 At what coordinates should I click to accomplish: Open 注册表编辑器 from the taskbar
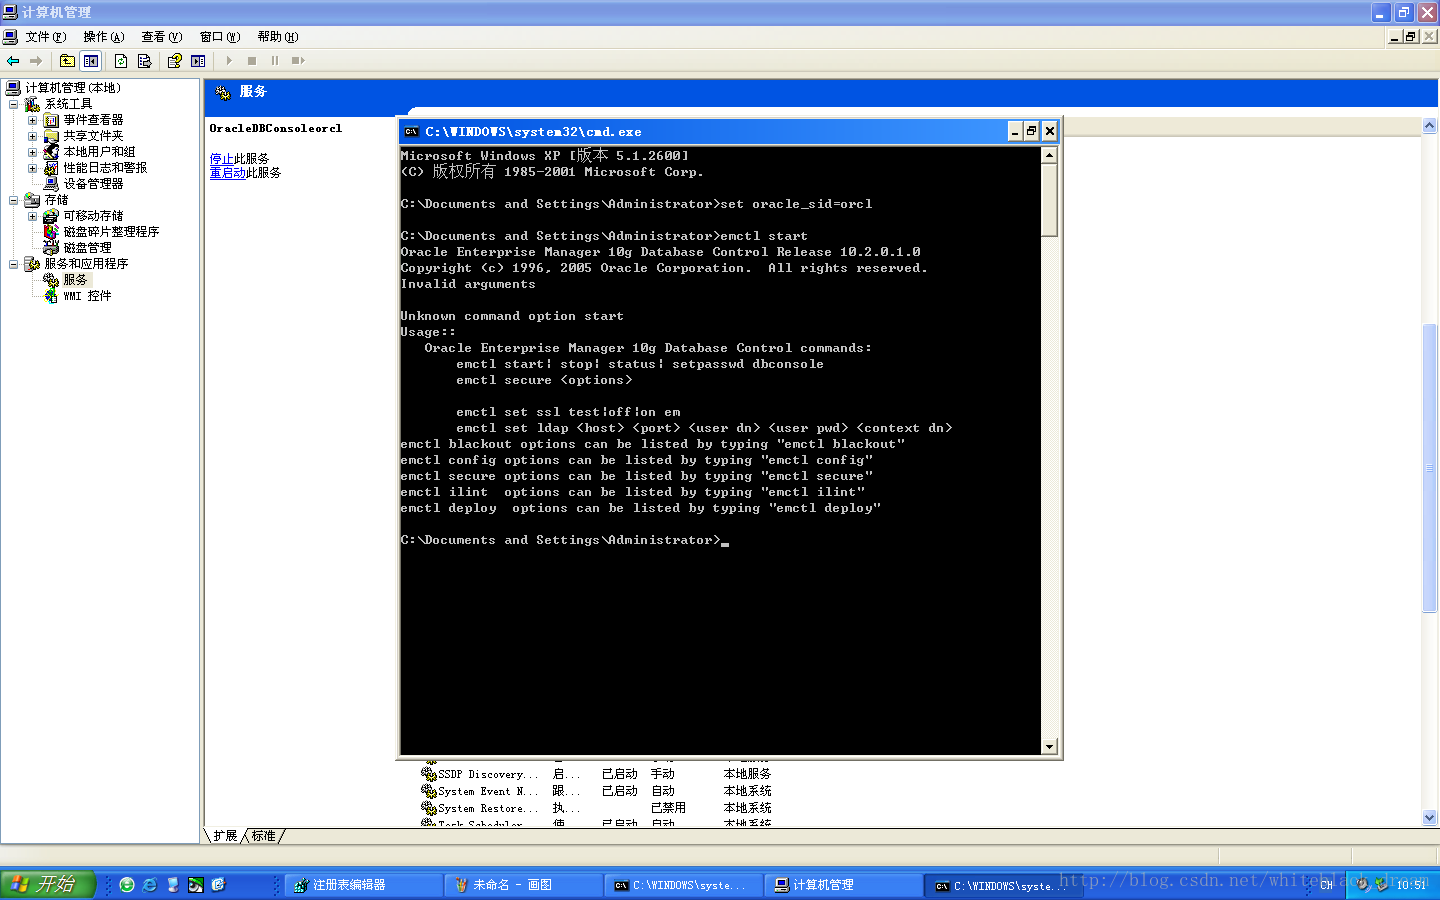[364, 885]
